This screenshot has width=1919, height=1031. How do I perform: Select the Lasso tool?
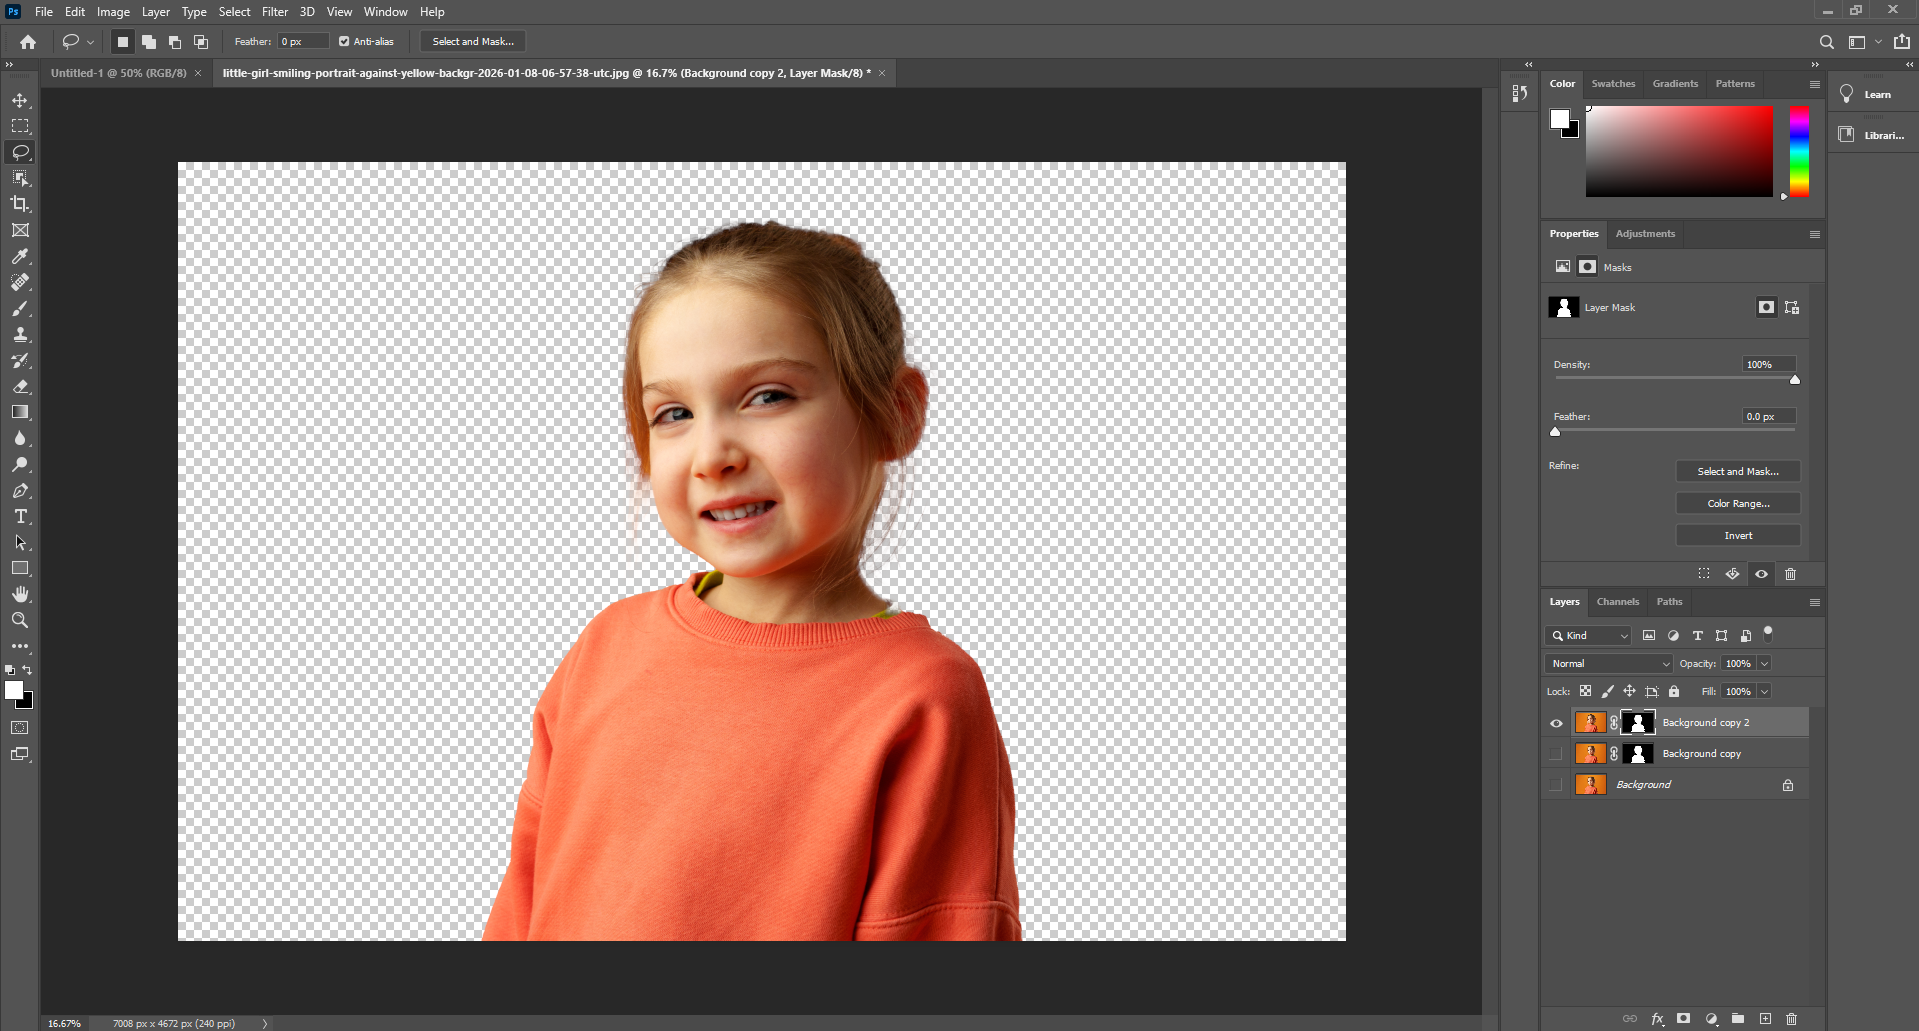tap(20, 152)
